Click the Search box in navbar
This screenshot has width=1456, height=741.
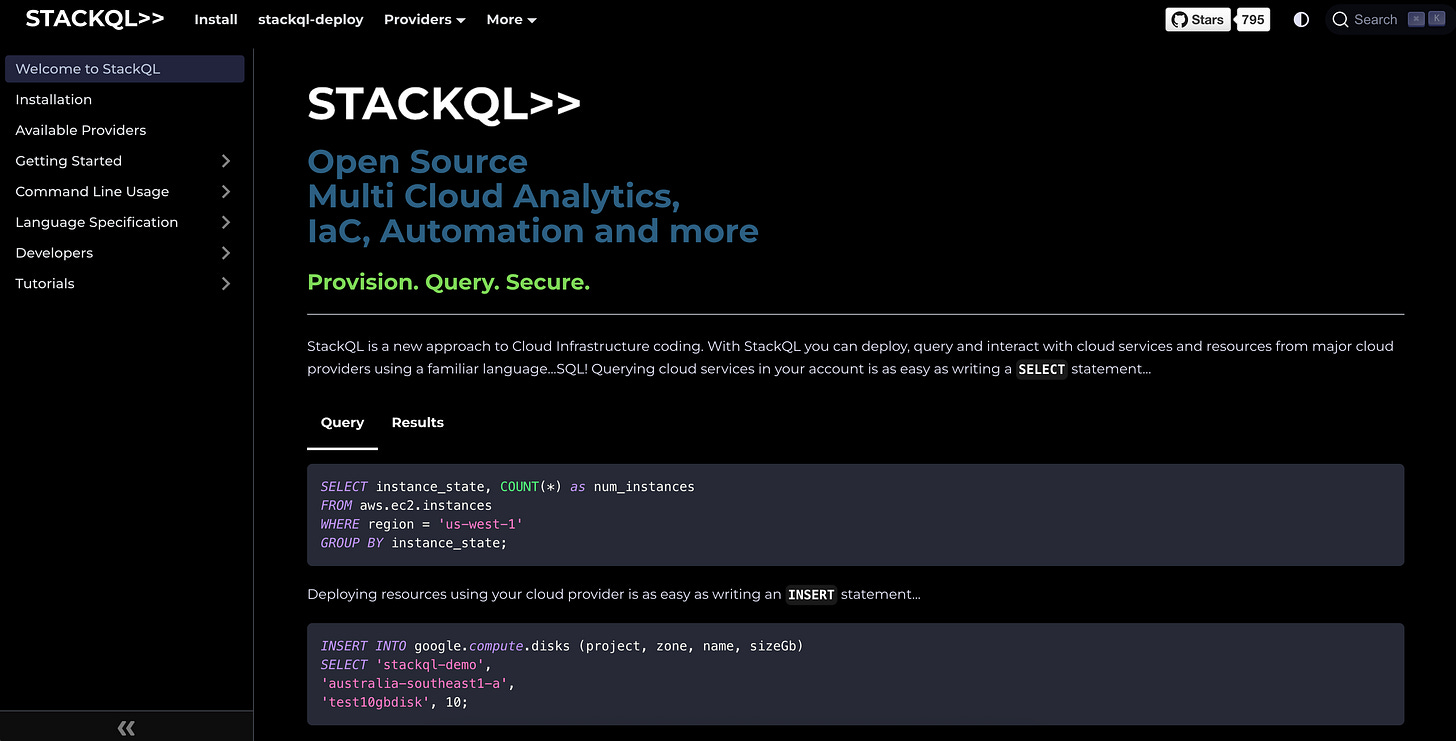click(x=1389, y=19)
